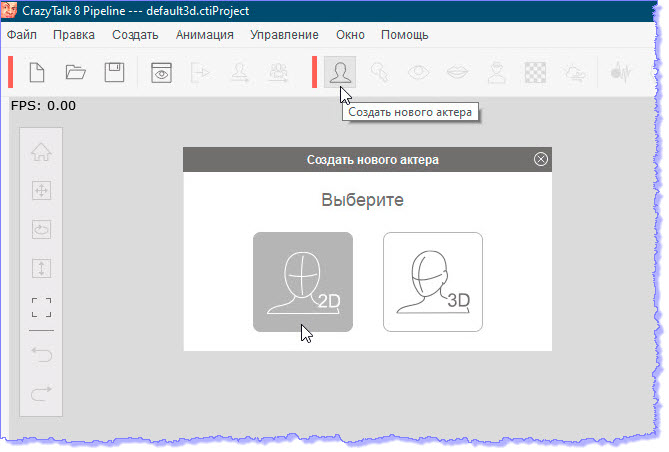This screenshot has height=452, width=669.
Task: Click the Home view icon in the side panel
Action: (41, 152)
